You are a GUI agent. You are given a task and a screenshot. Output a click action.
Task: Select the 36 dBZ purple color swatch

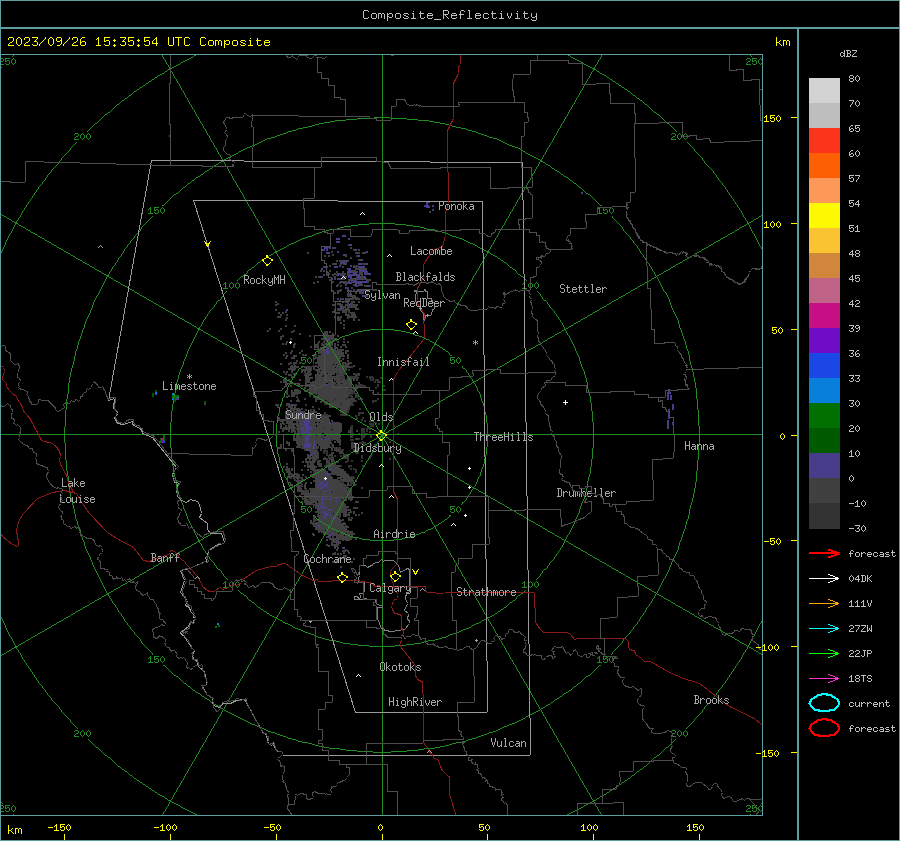[x=824, y=340]
